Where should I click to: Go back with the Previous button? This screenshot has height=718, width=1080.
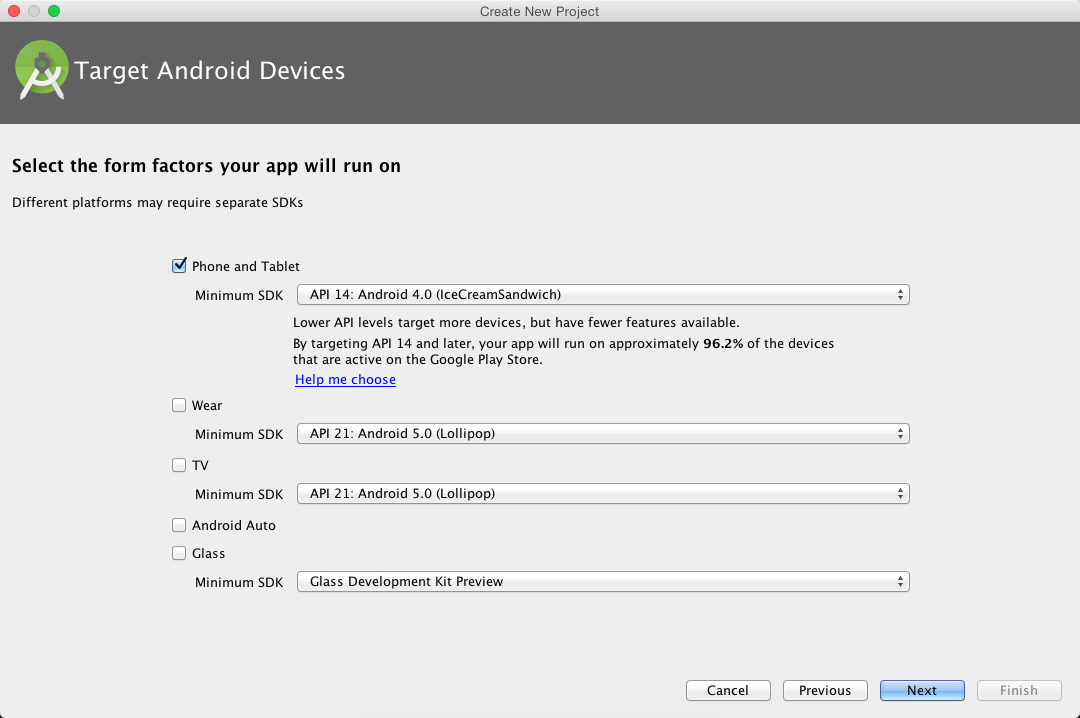[825, 690]
